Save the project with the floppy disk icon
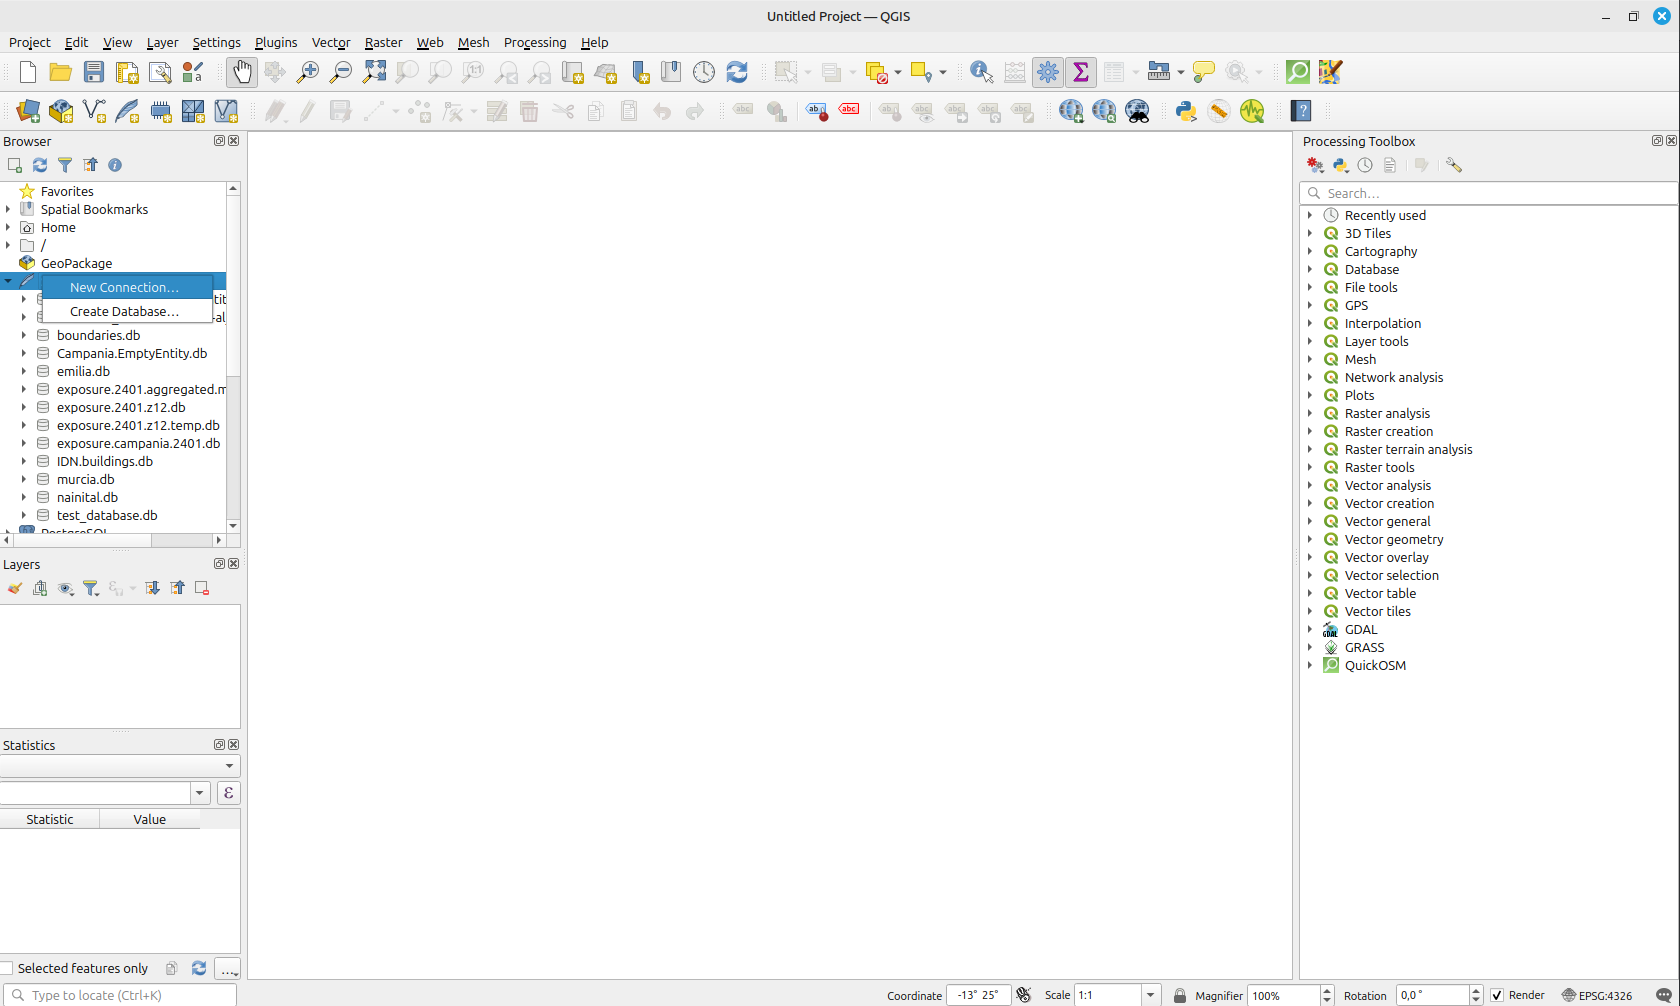The image size is (1680, 1006). [x=94, y=72]
